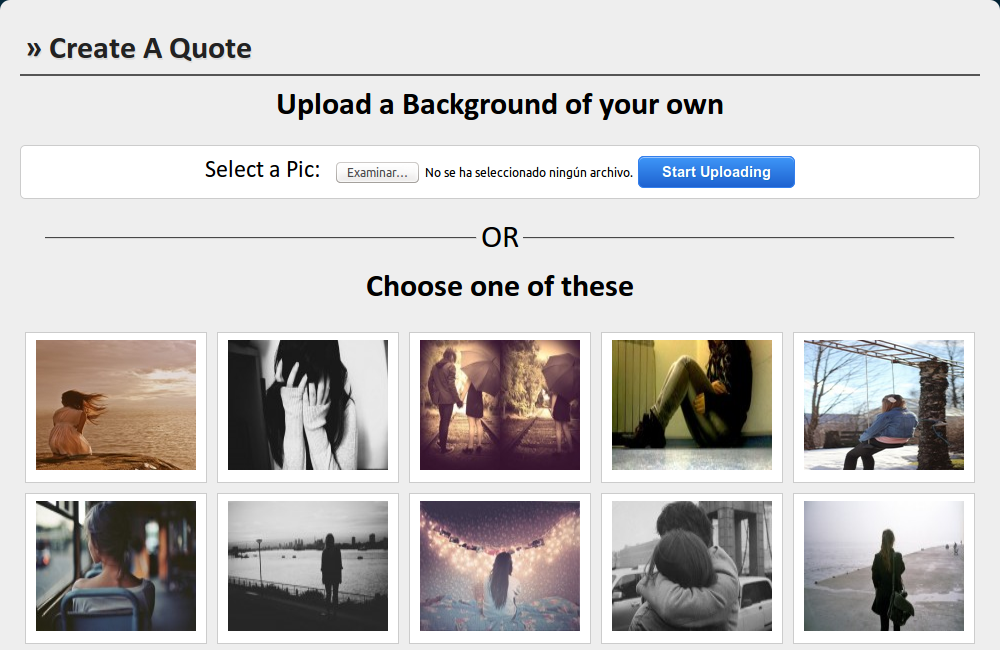Choose the black-and-white girl covering her face thumbnail
This screenshot has height=650, width=1000.
(x=308, y=405)
